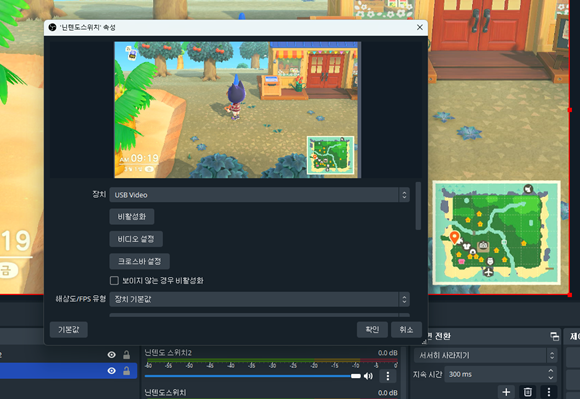
Task: Close the '닌텐도스위치' 속성 dialog
Action: pos(419,27)
